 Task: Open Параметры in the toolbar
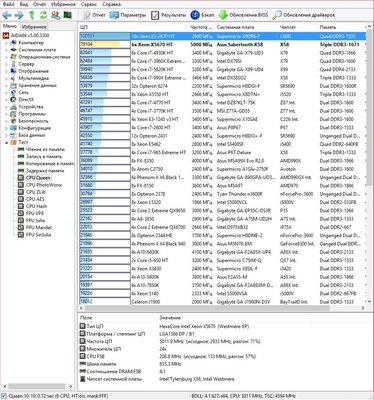(128, 15)
